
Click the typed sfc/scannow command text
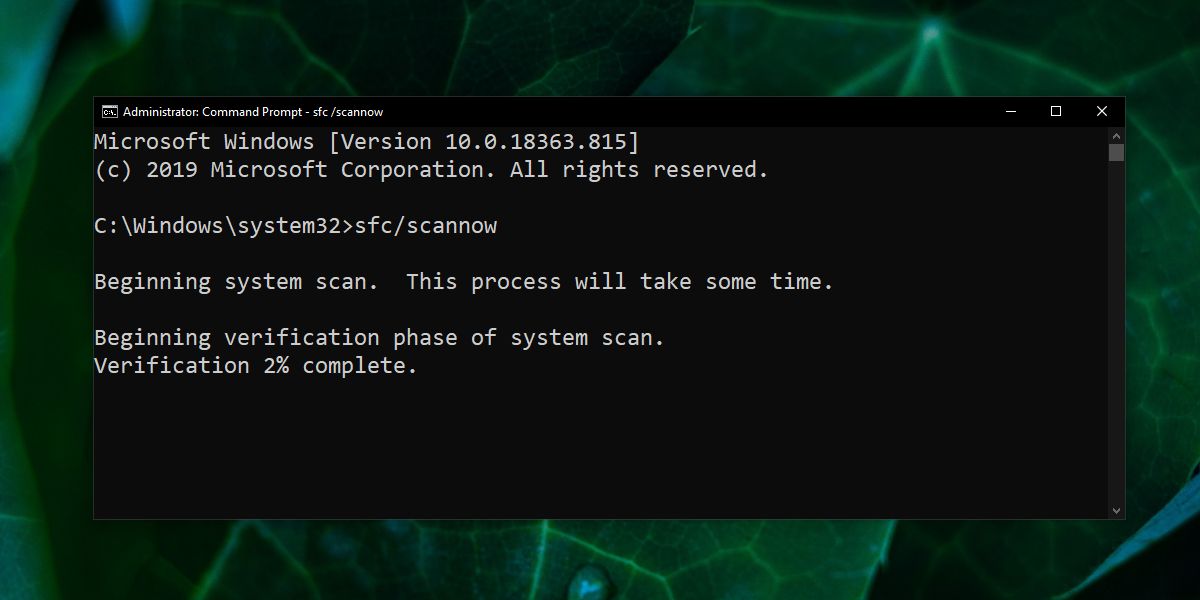426,226
